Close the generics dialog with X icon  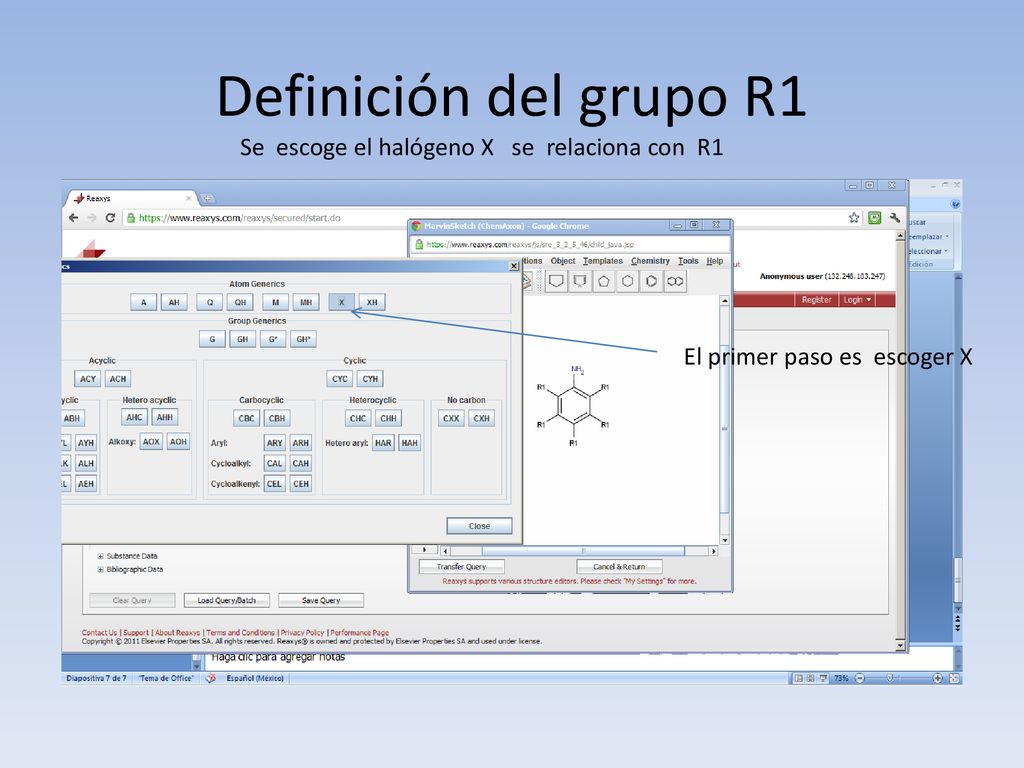(x=514, y=266)
